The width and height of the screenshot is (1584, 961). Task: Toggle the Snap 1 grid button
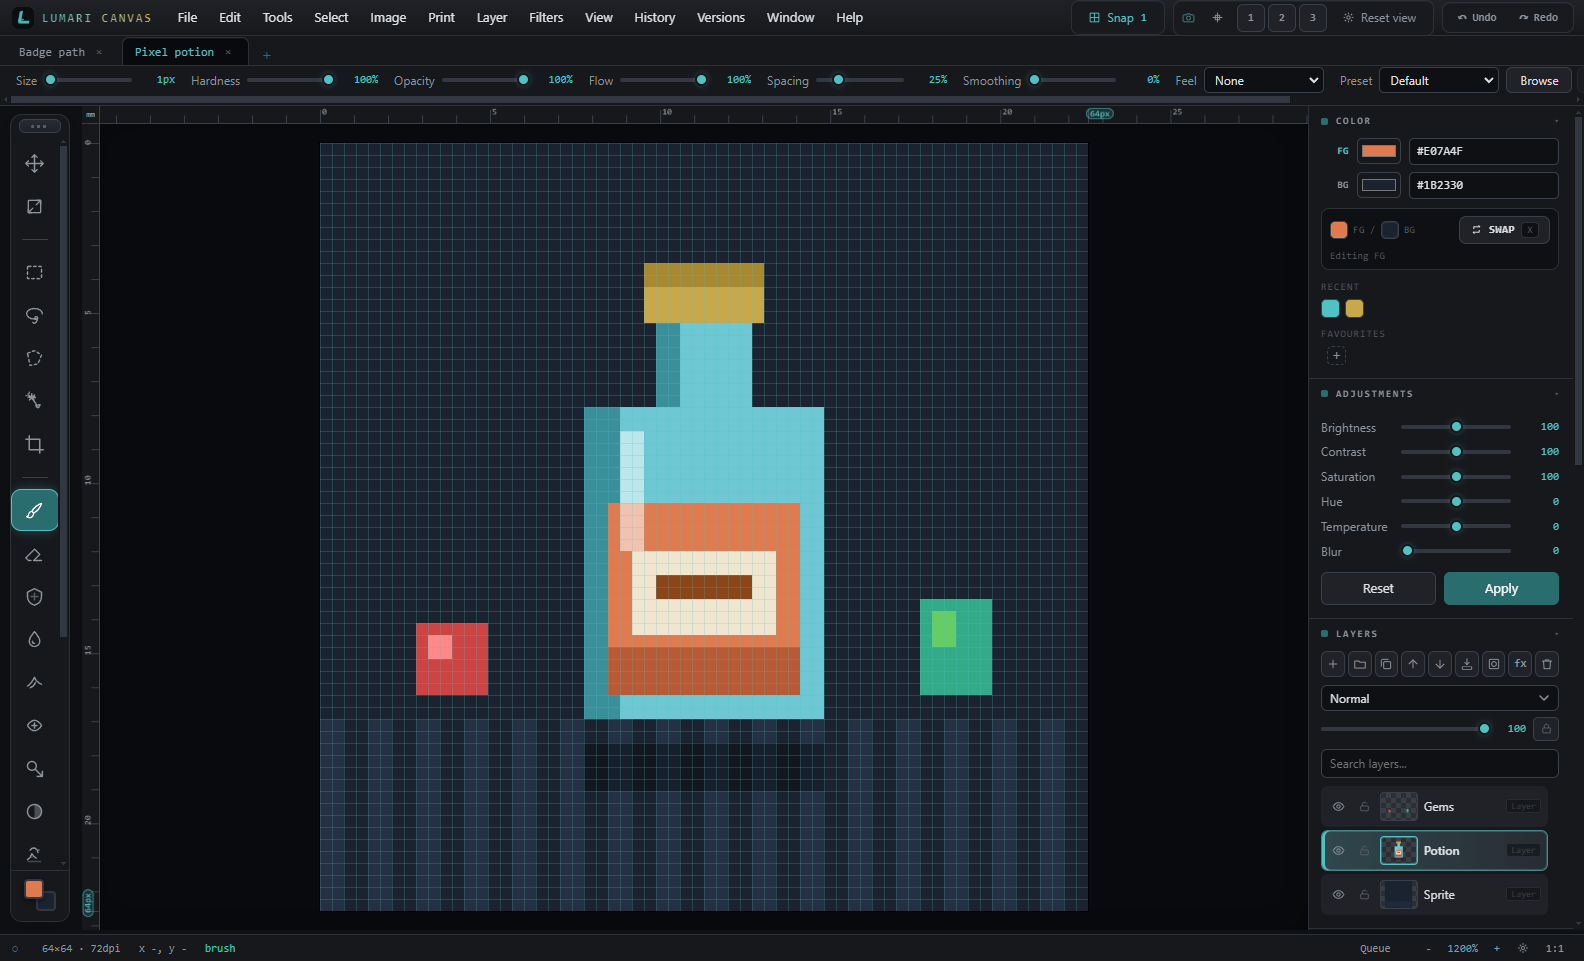[x=1118, y=18]
